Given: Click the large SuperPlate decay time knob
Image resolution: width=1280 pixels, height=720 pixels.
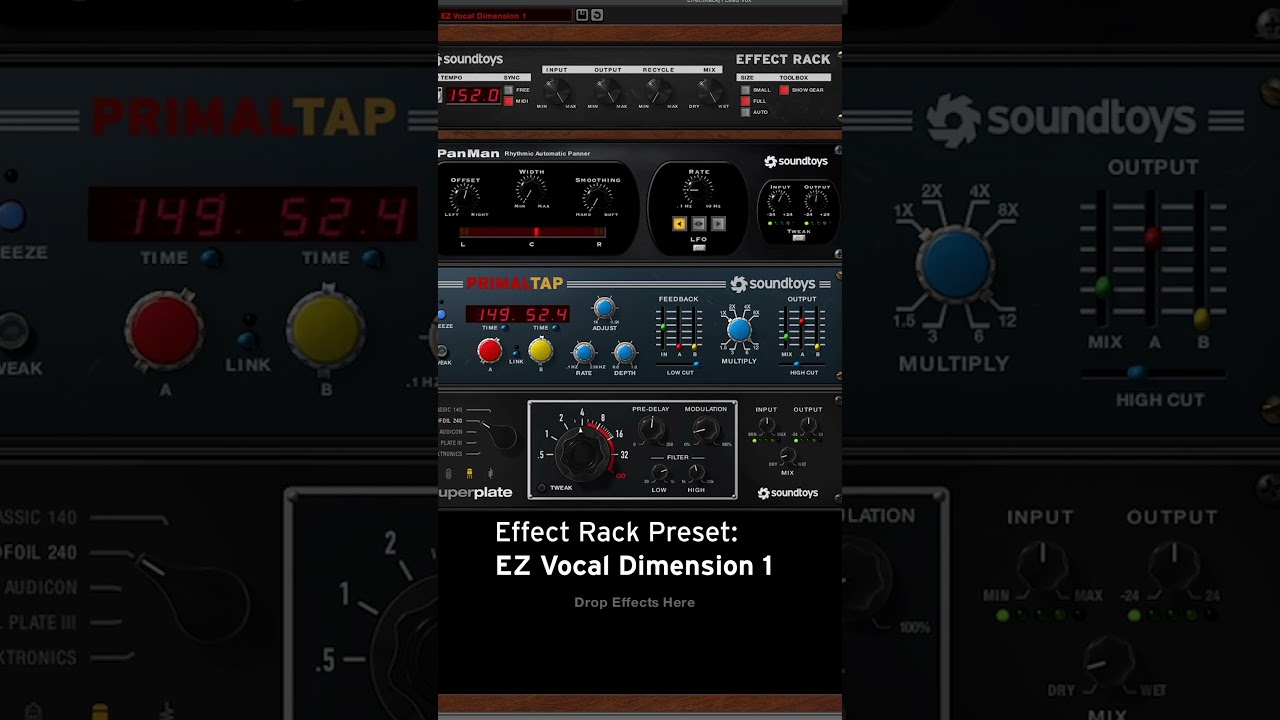Looking at the screenshot, I should tap(581, 452).
